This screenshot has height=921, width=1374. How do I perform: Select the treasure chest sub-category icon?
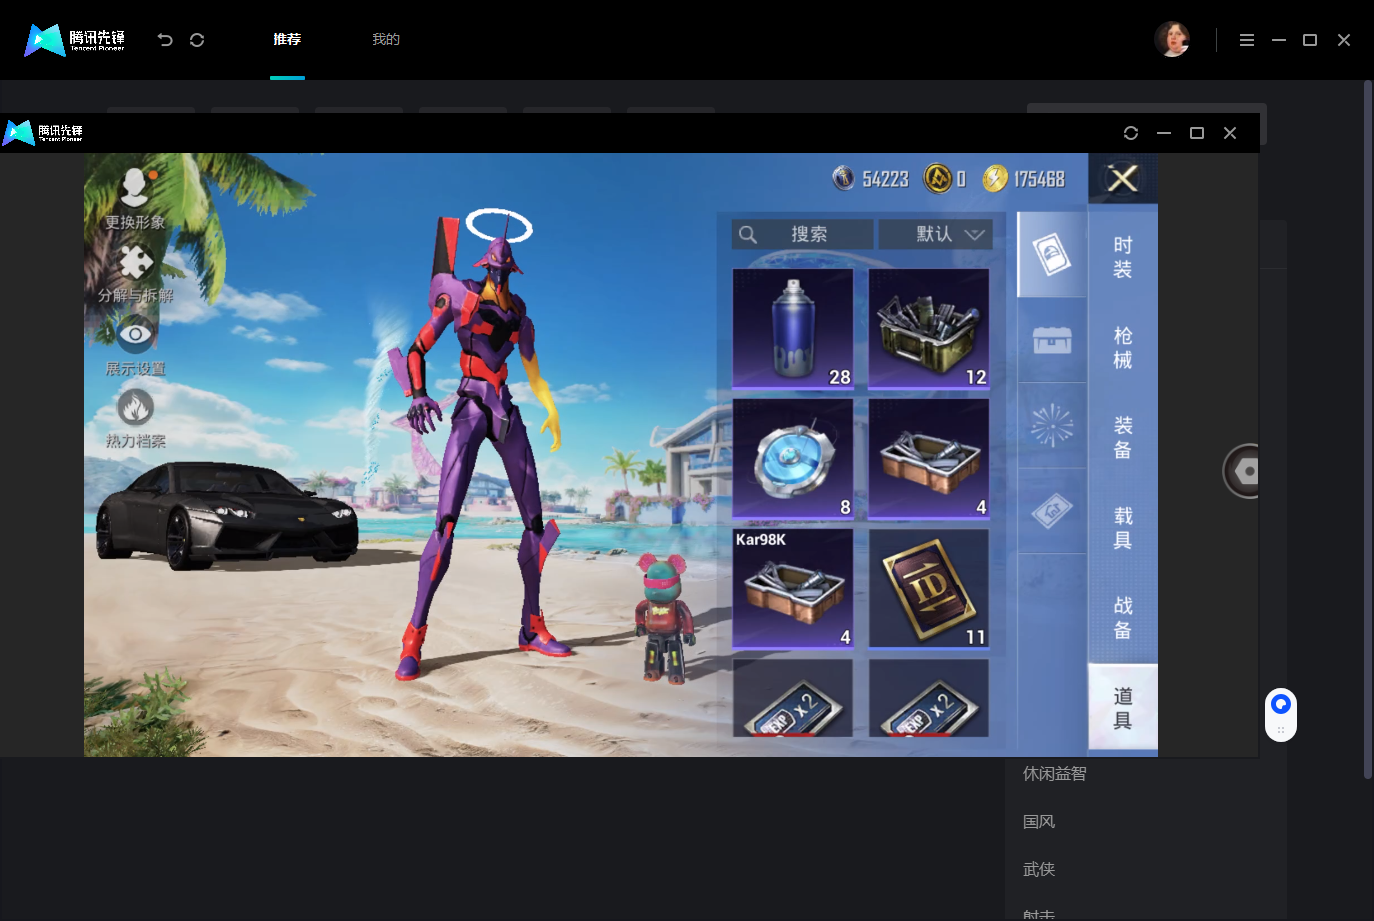pyautogui.click(x=1052, y=340)
